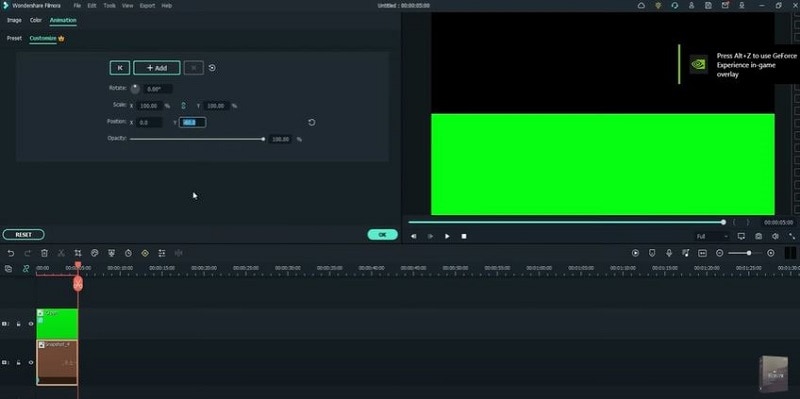Open the View menu
Image resolution: width=800 pixels, height=399 pixels.
[128, 6]
